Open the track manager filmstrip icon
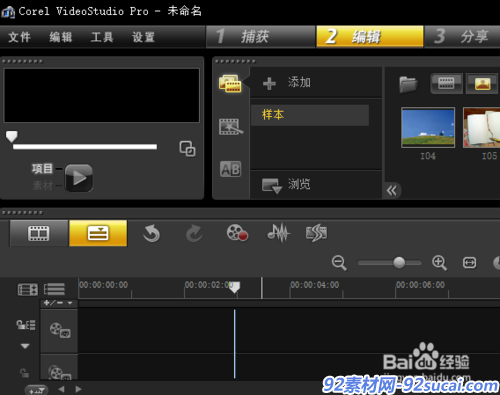This screenshot has width=500, height=395. pos(28,289)
